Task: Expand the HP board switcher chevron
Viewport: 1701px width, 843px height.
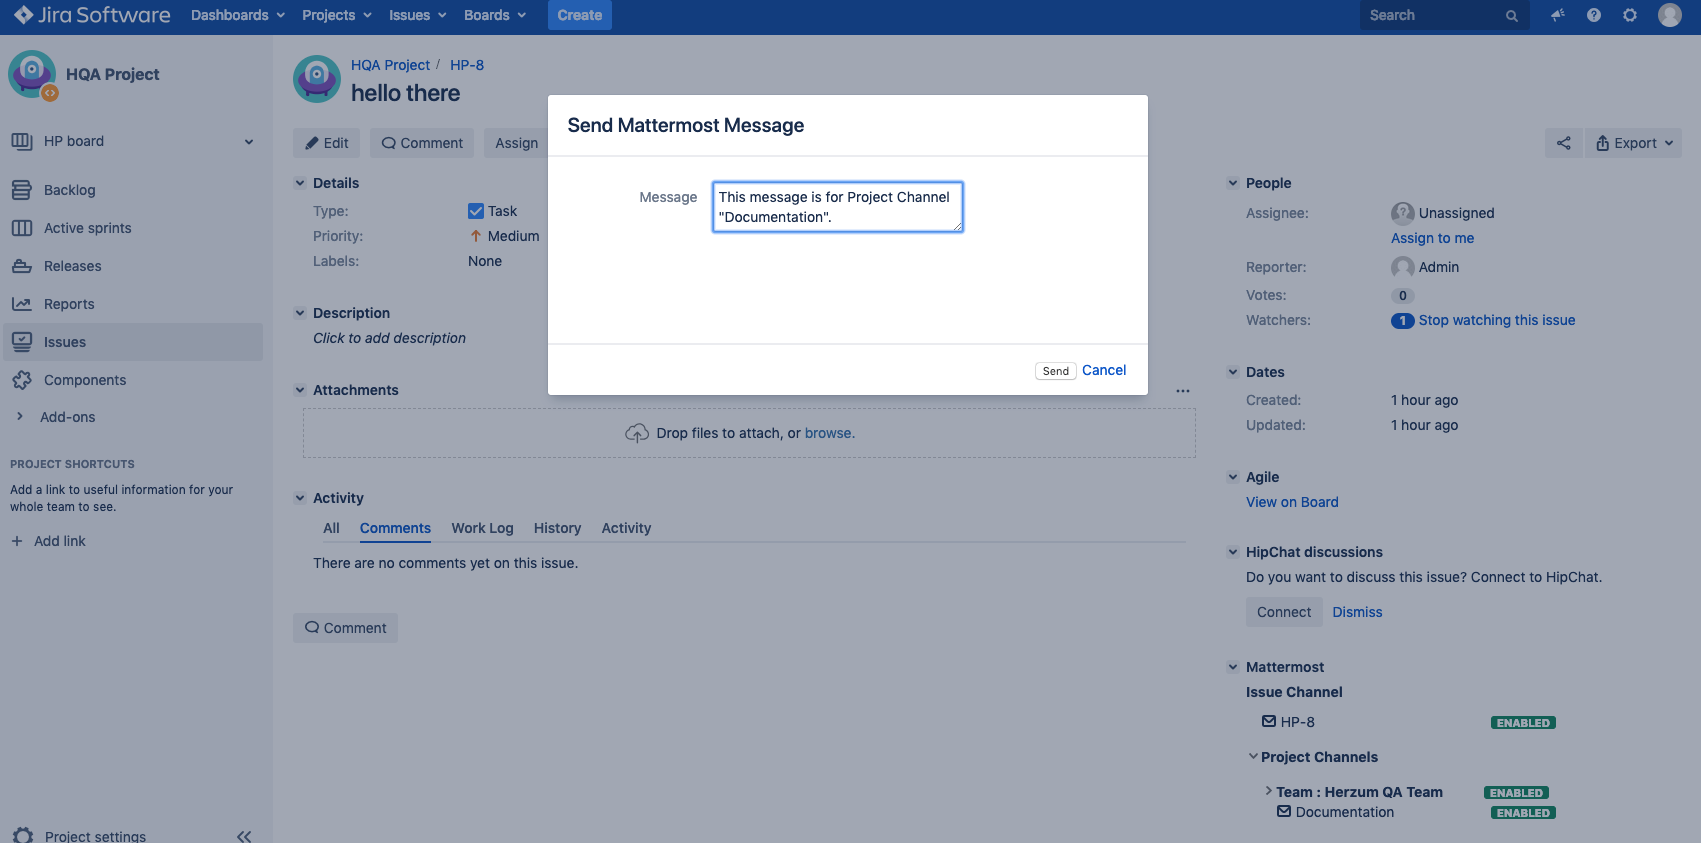Action: tap(249, 142)
